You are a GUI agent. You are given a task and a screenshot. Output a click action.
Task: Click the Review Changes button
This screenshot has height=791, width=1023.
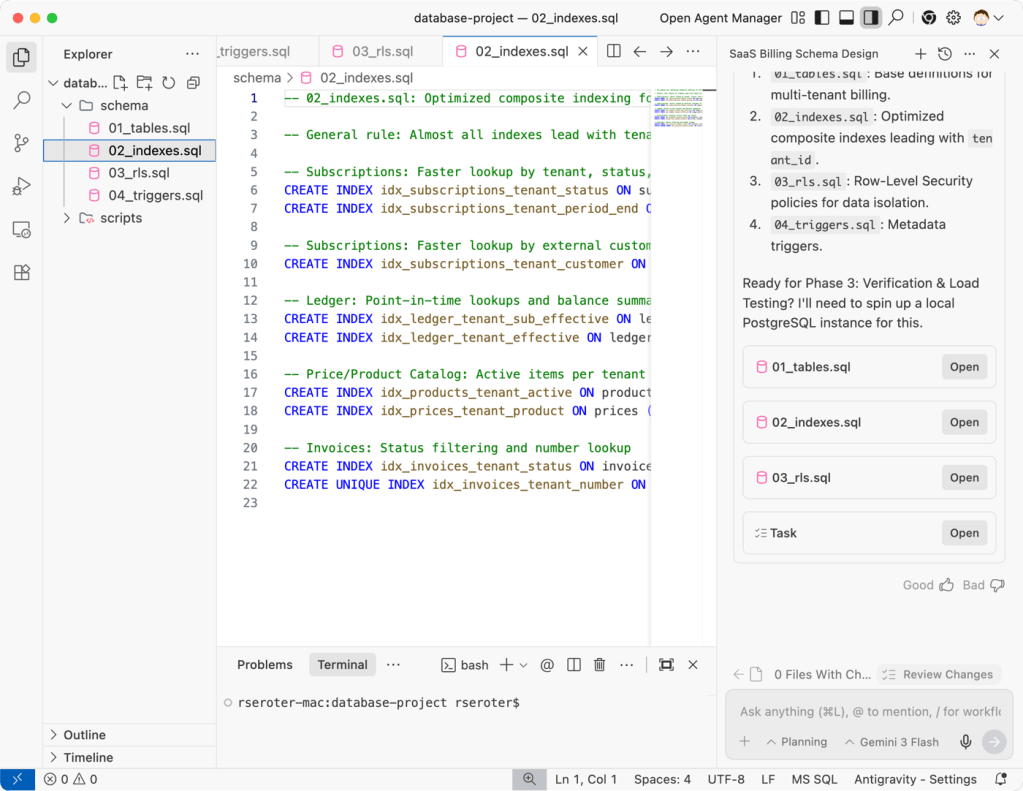pyautogui.click(x=938, y=675)
